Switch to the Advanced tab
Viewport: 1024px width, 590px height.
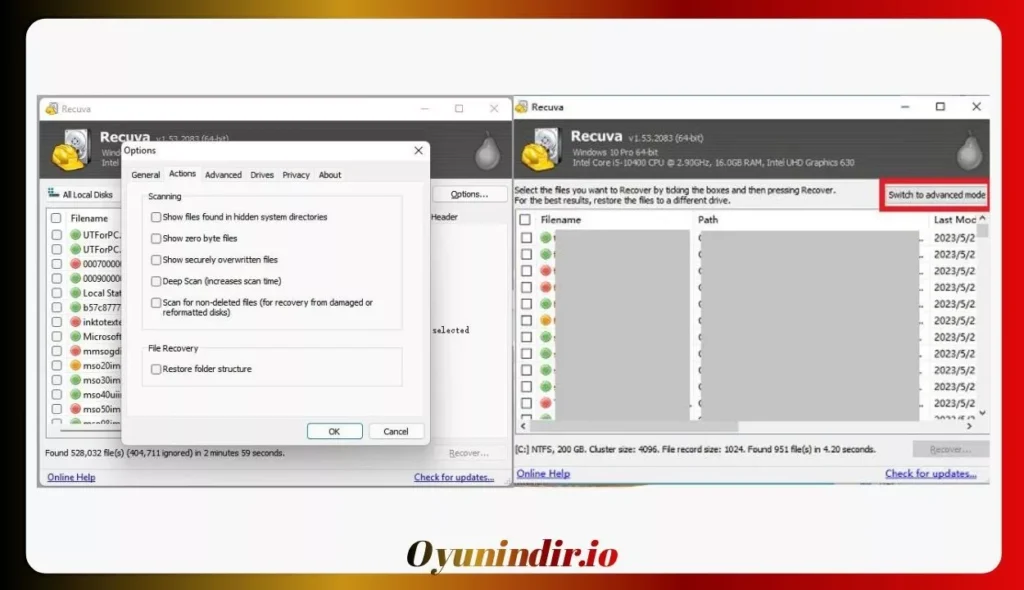point(223,174)
